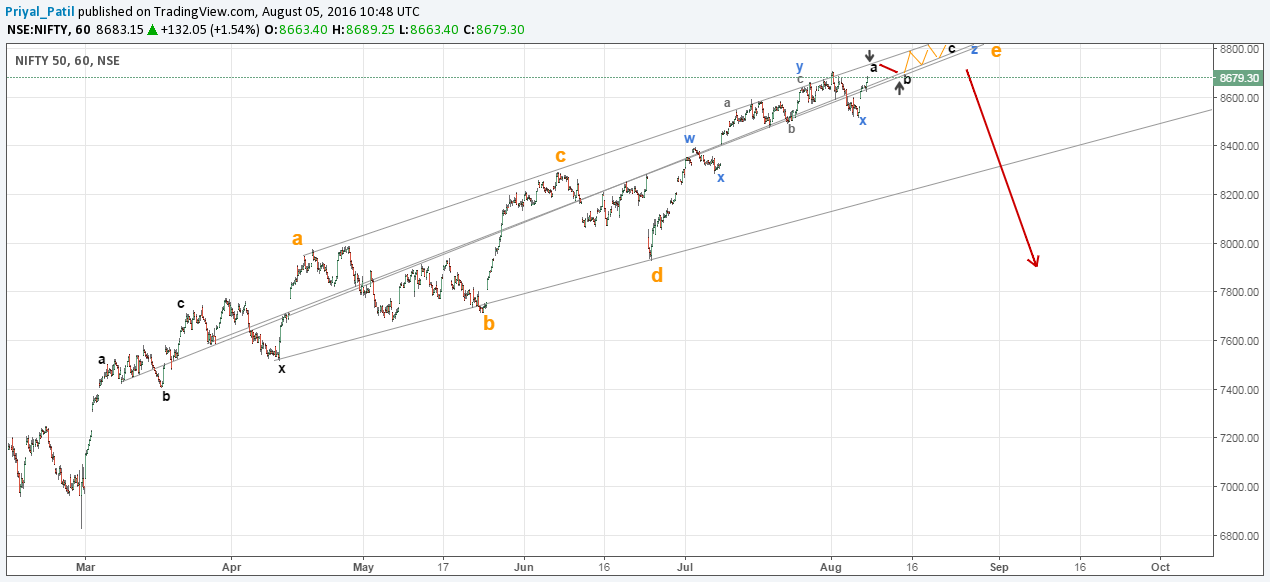Select the blue wave label z
Image resolution: width=1270 pixels, height=582 pixels.
tap(974, 50)
